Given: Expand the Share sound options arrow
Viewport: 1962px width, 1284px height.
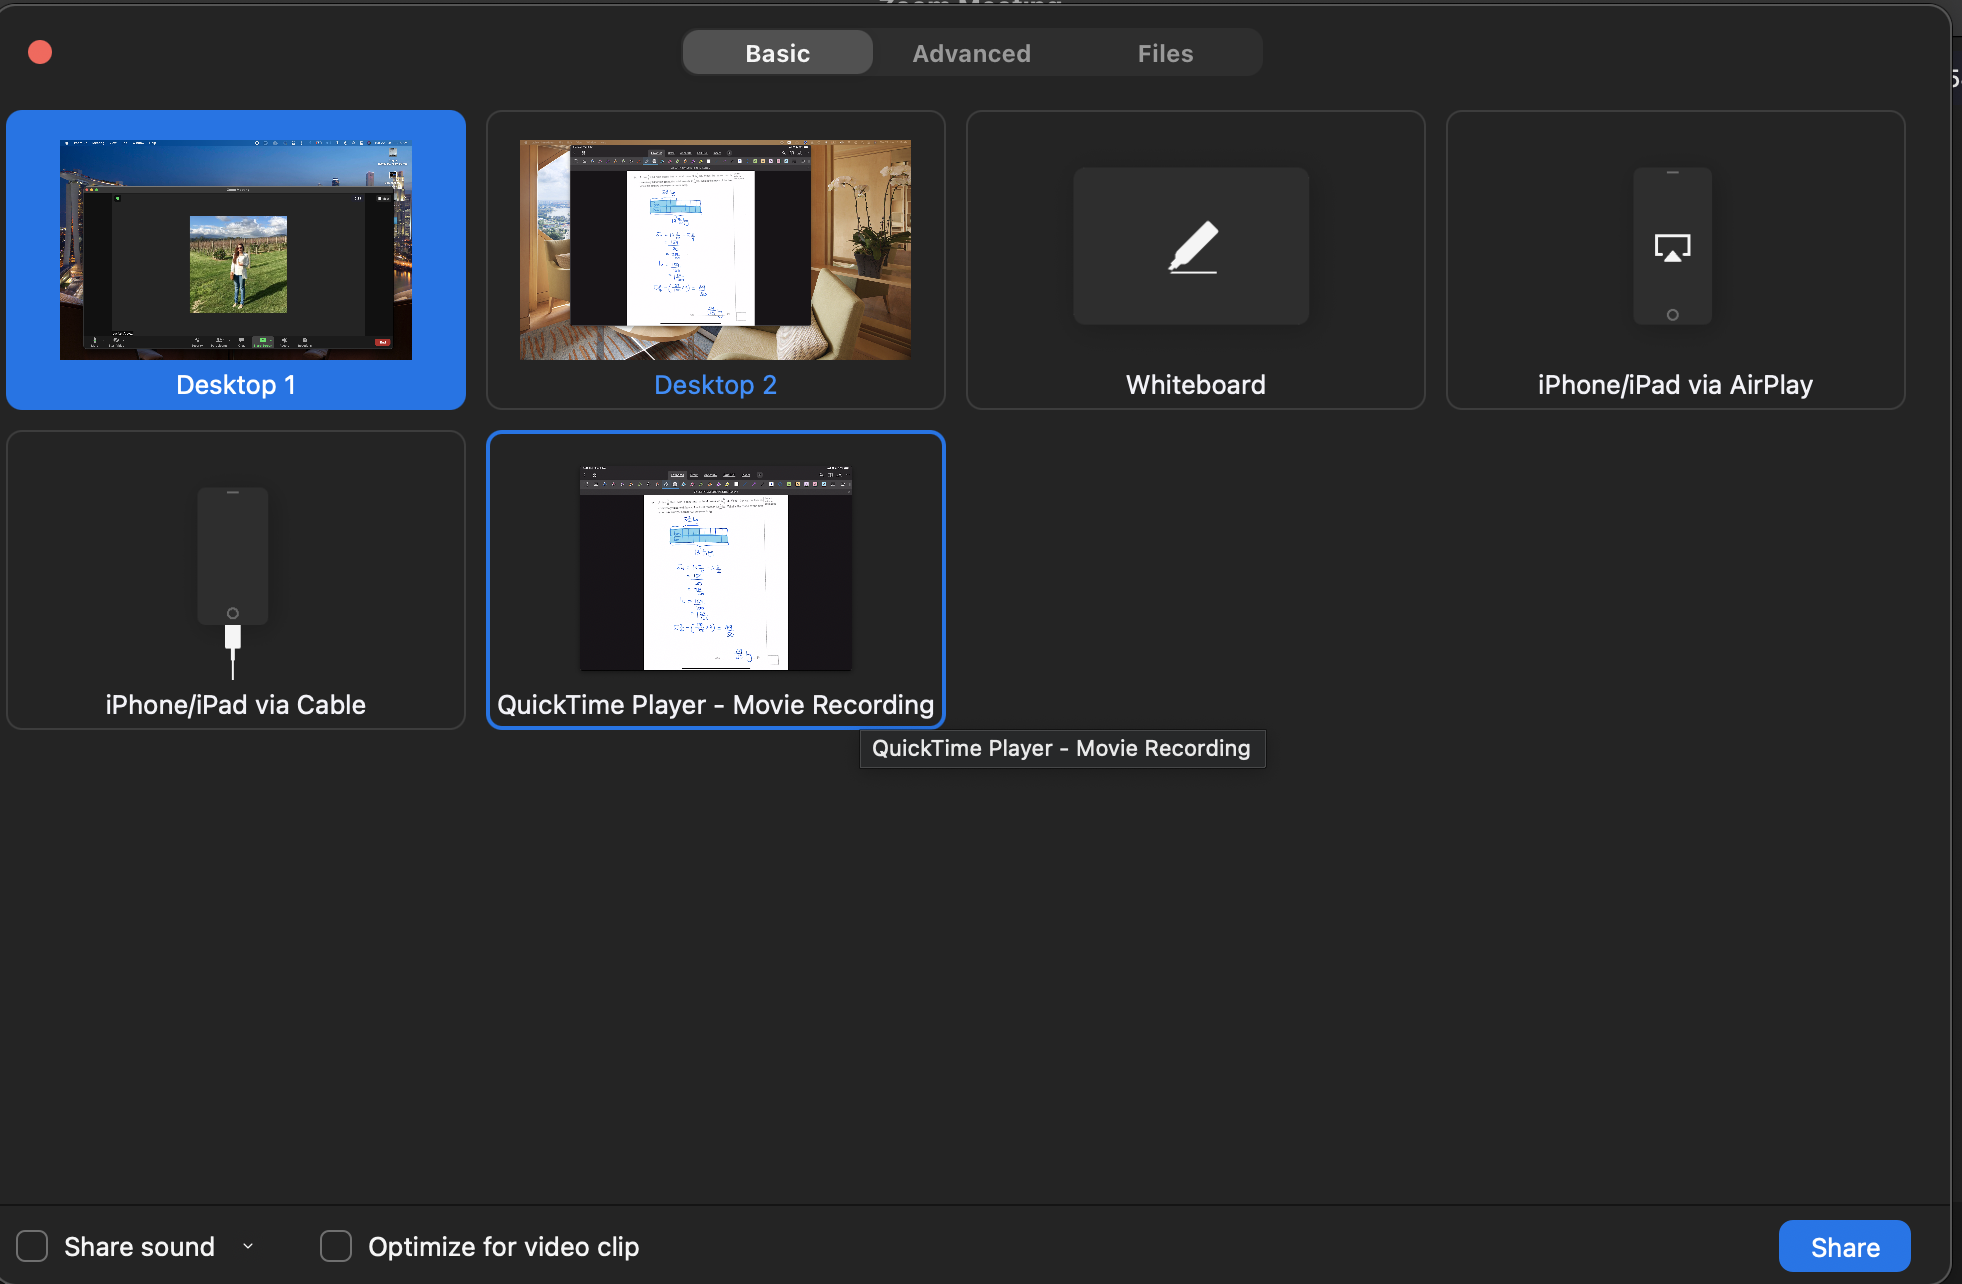Looking at the screenshot, I should pos(248,1246).
